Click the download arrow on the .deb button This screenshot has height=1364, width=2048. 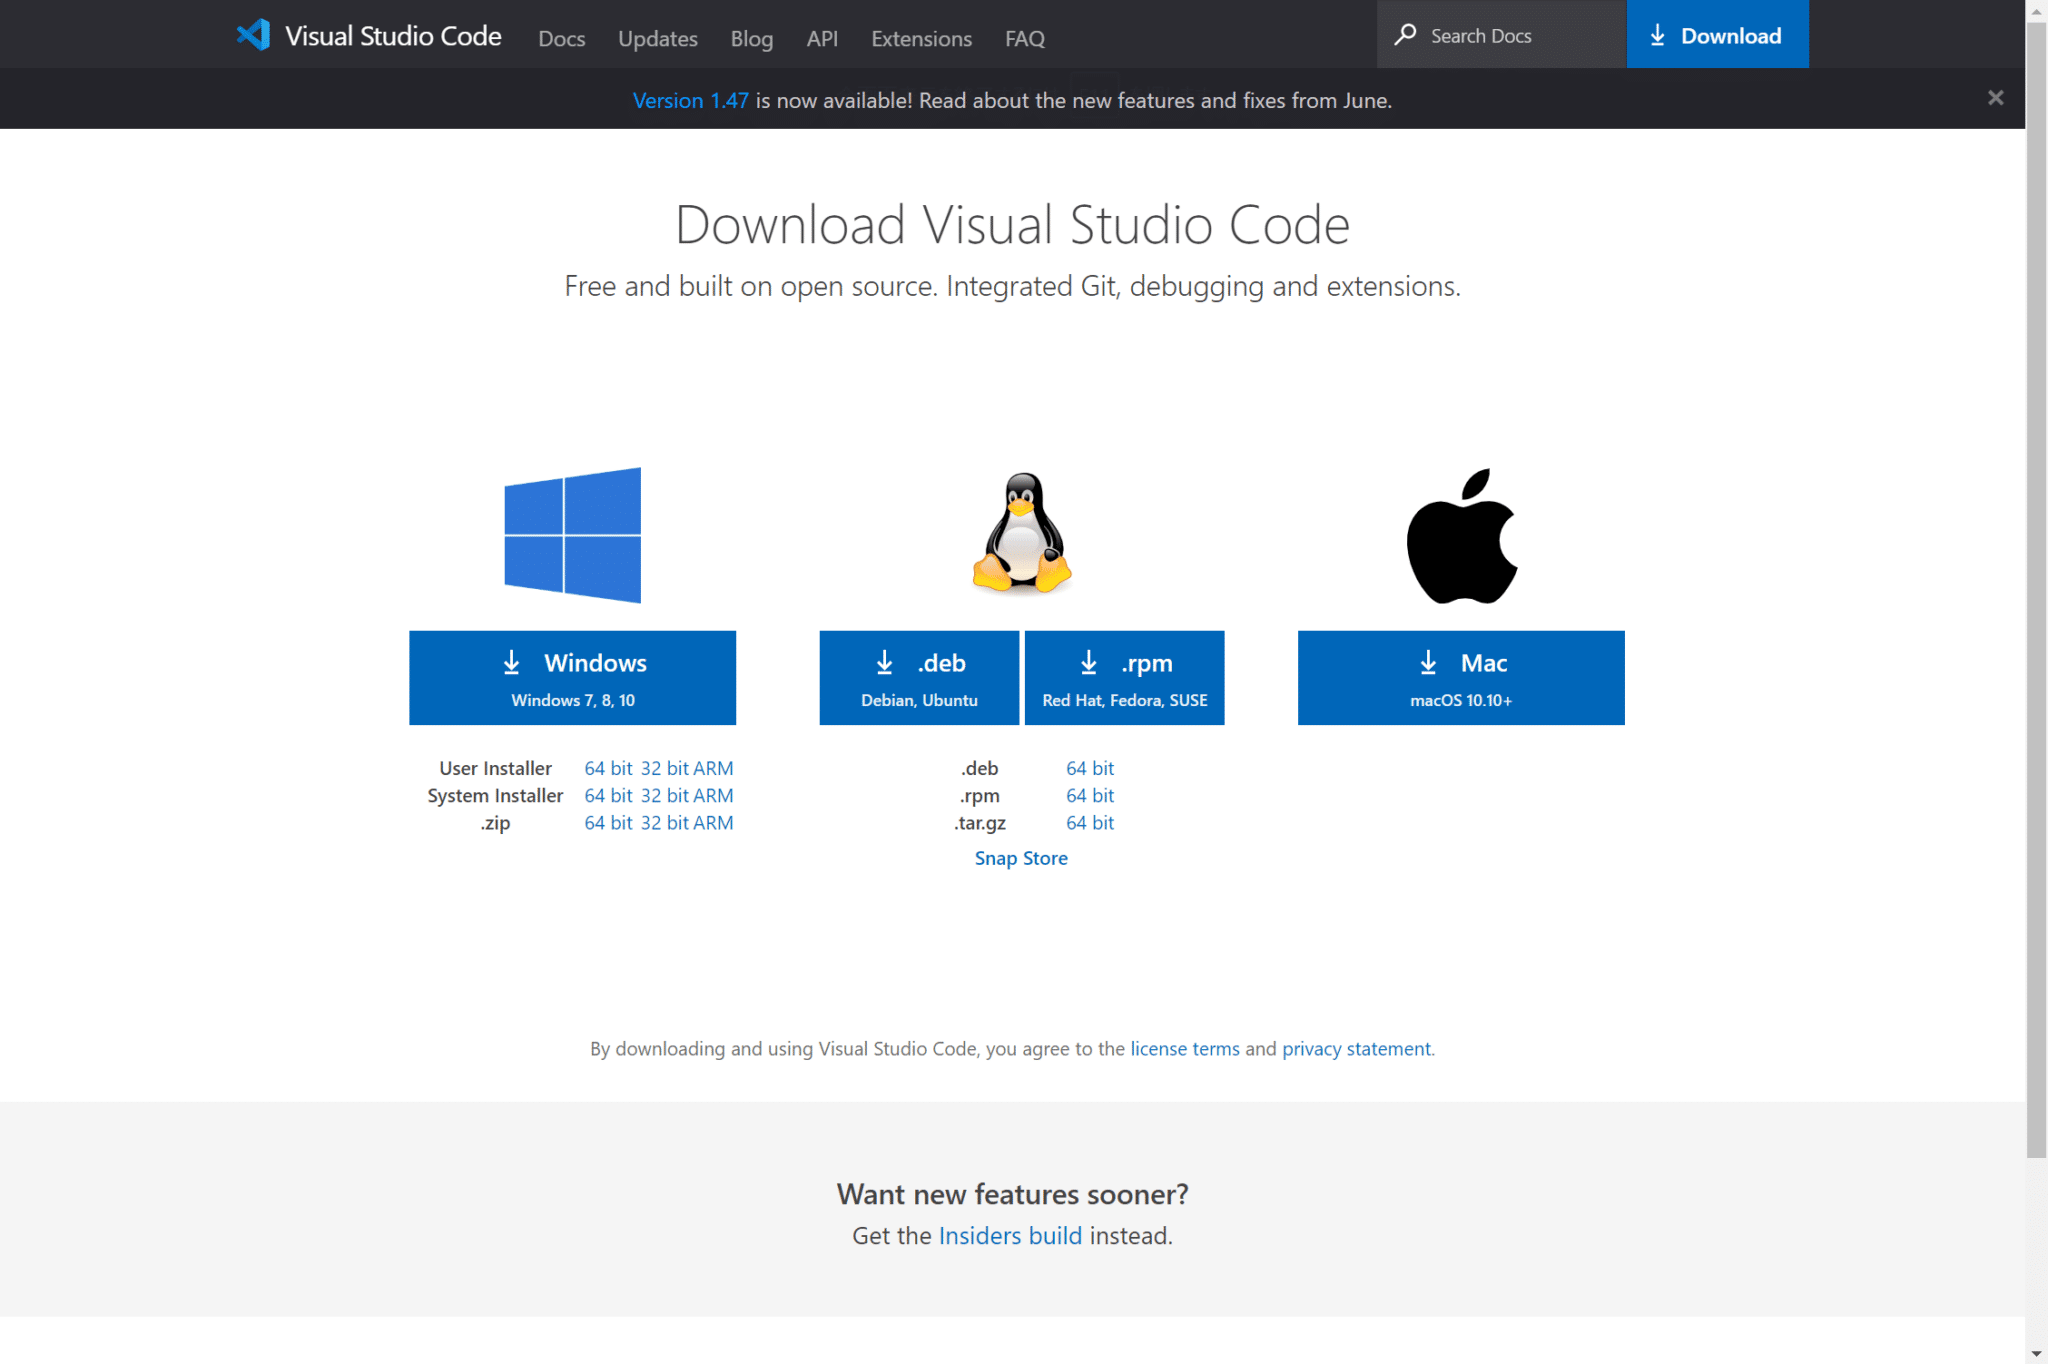pyautogui.click(x=885, y=662)
